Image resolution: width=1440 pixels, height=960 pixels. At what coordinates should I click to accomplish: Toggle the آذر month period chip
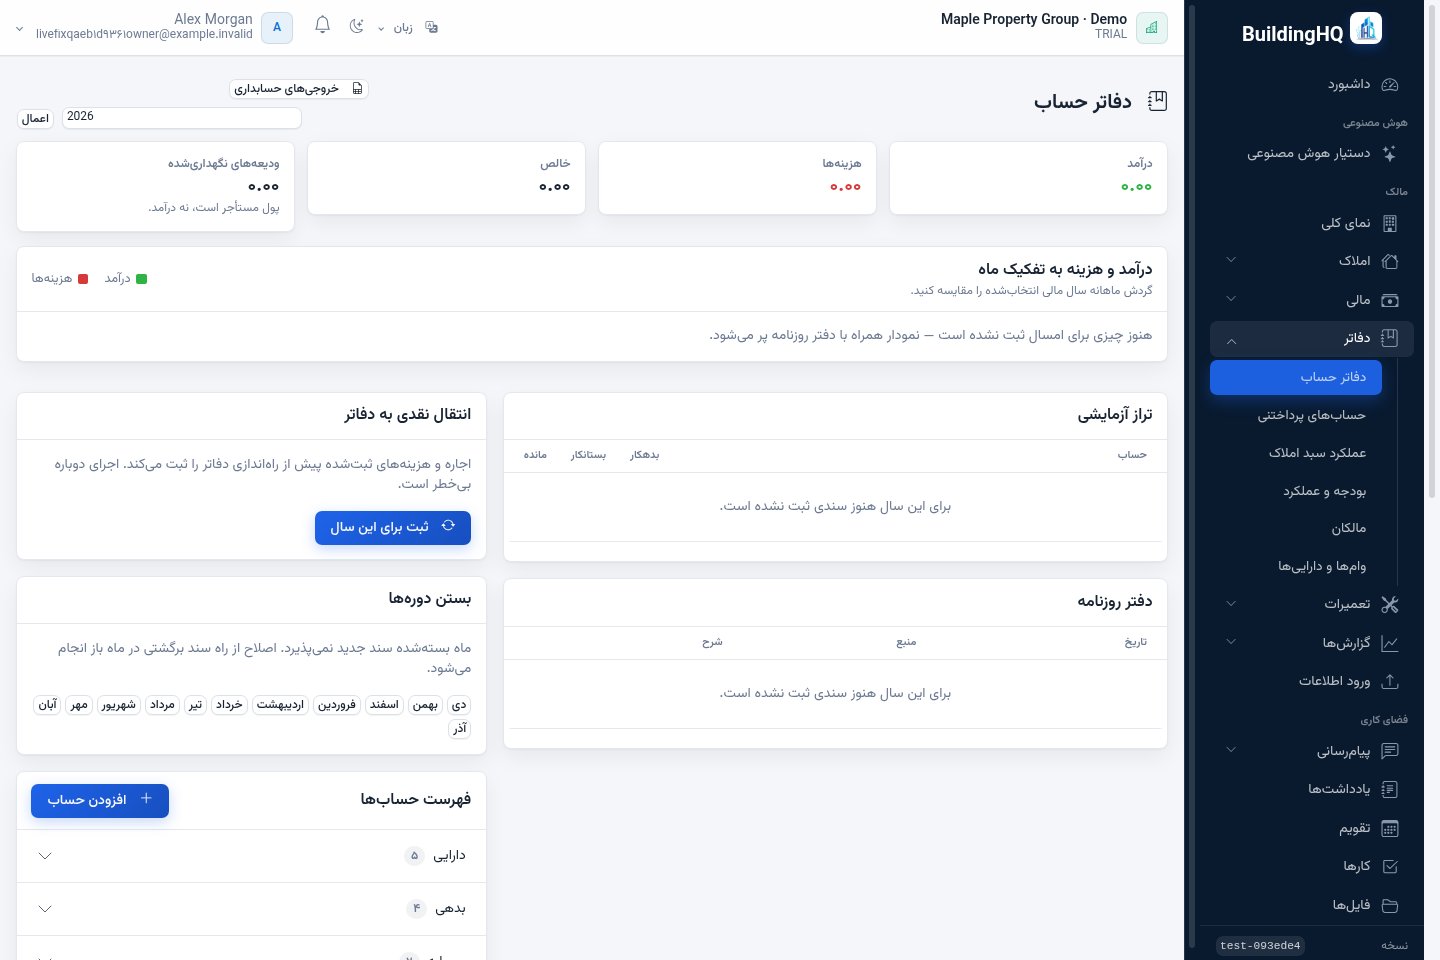click(x=460, y=729)
